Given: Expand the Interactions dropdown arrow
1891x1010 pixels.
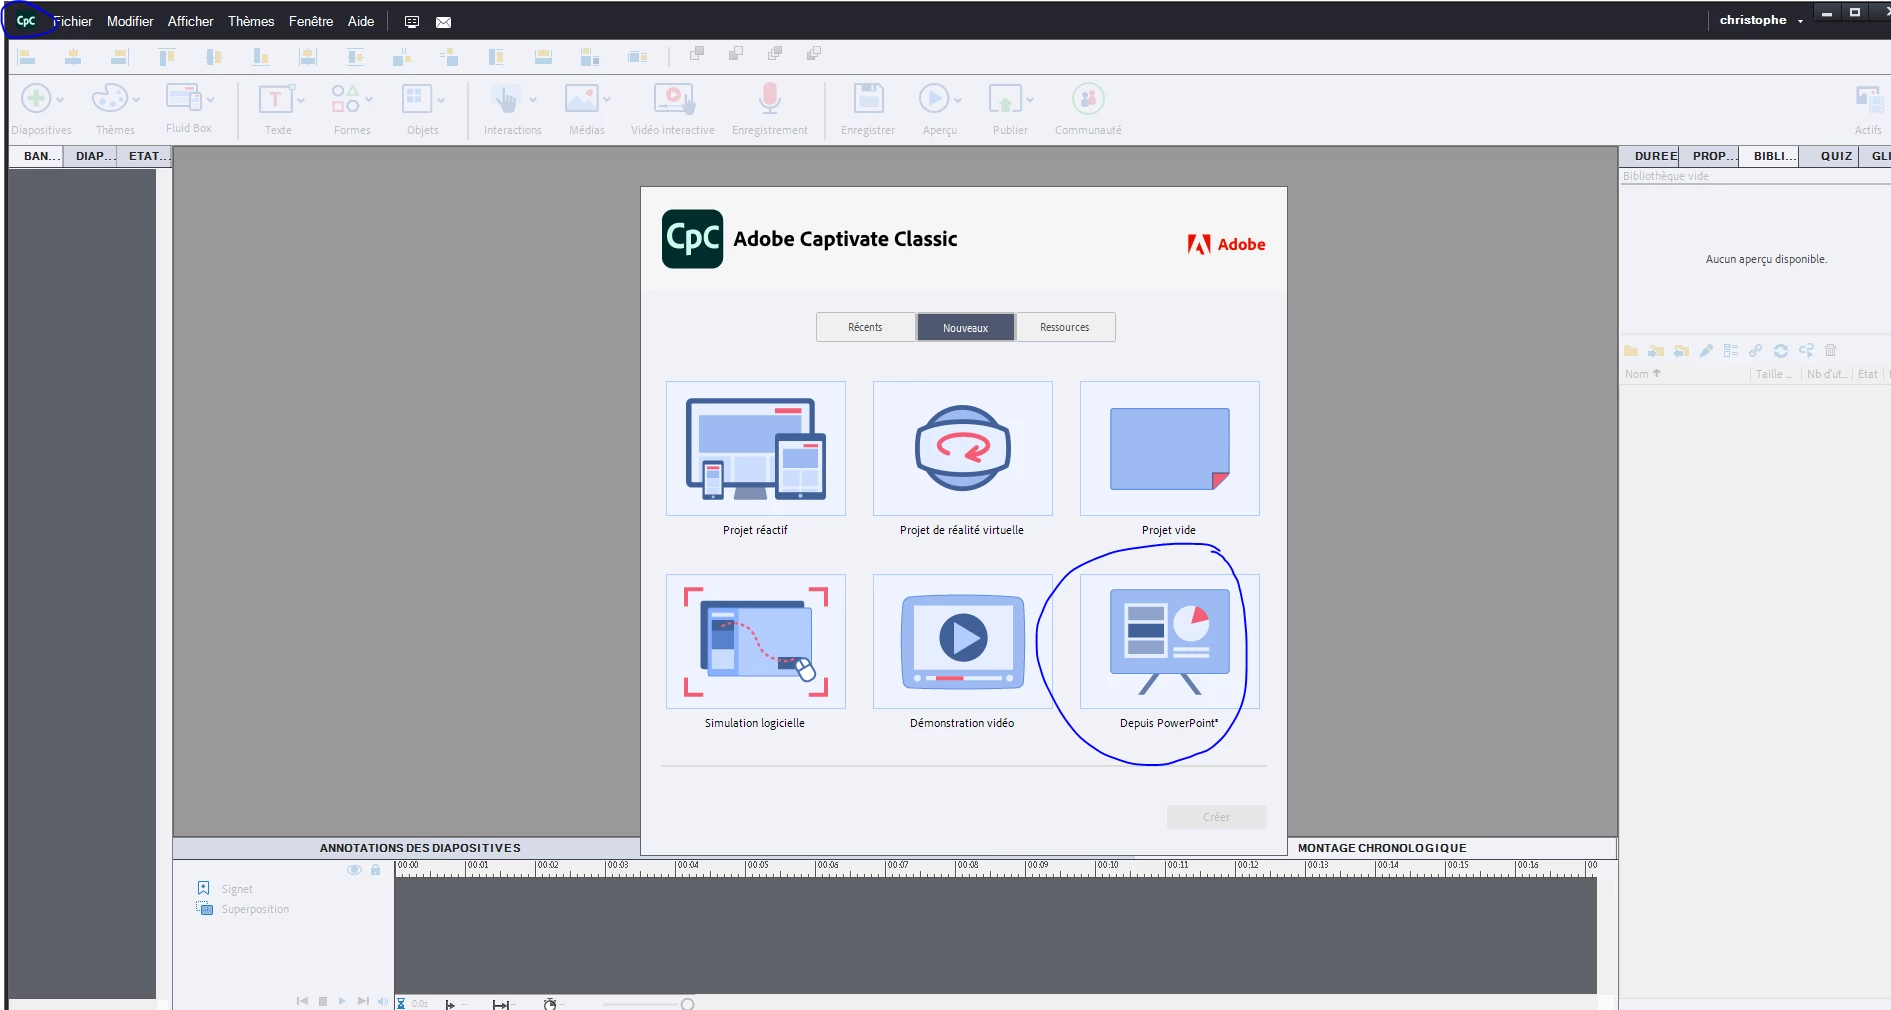Looking at the screenshot, I should pyautogui.click(x=532, y=100).
